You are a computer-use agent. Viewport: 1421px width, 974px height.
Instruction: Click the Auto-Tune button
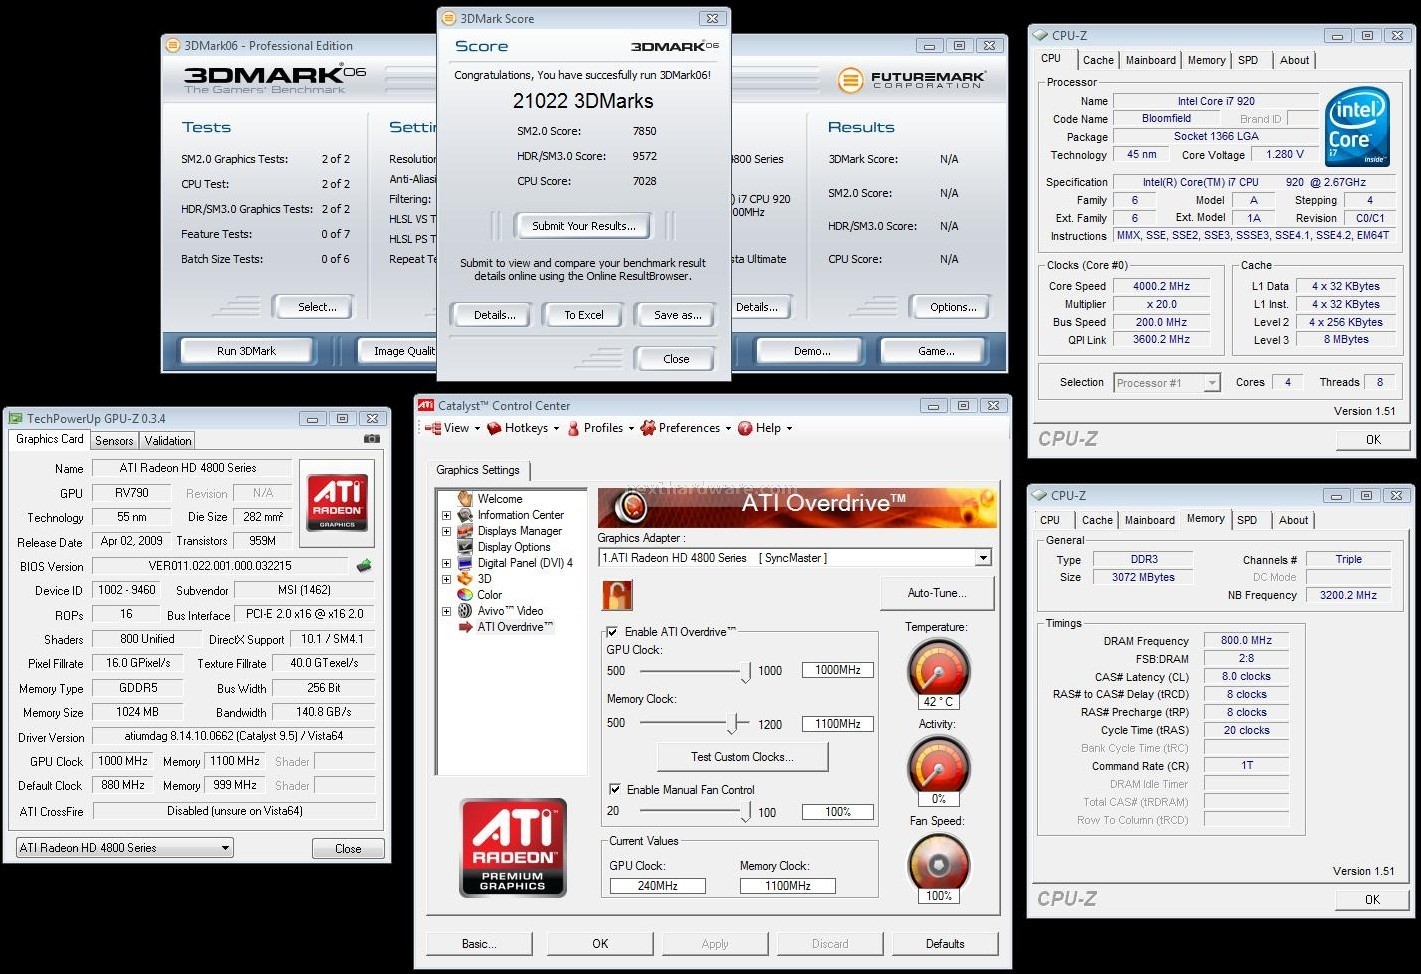[x=937, y=593]
